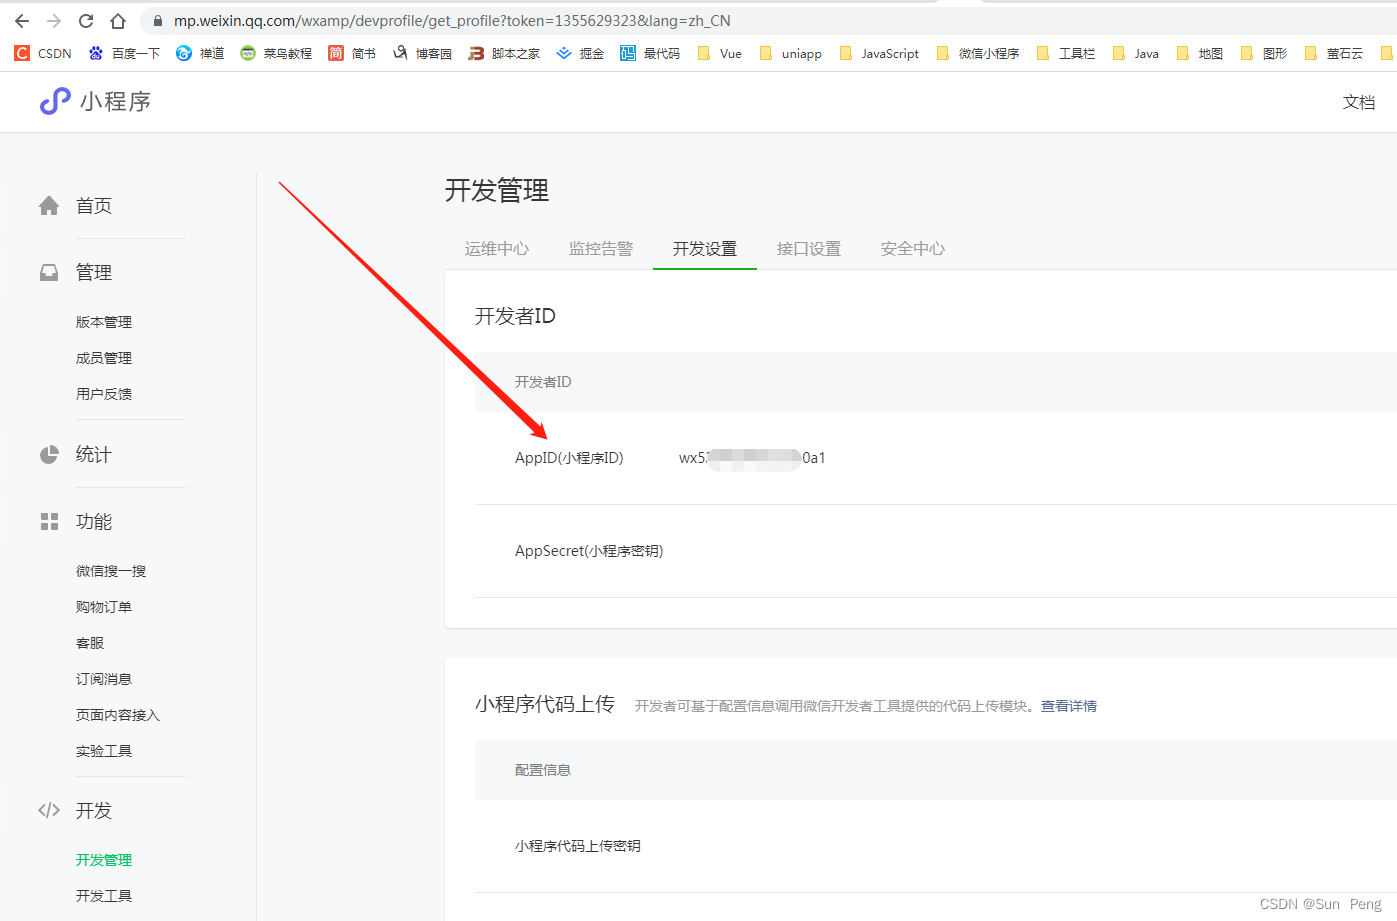Screen dimensions: 1397x921
Task: Open 版本管理 in sidebar
Action: pyautogui.click(x=104, y=322)
